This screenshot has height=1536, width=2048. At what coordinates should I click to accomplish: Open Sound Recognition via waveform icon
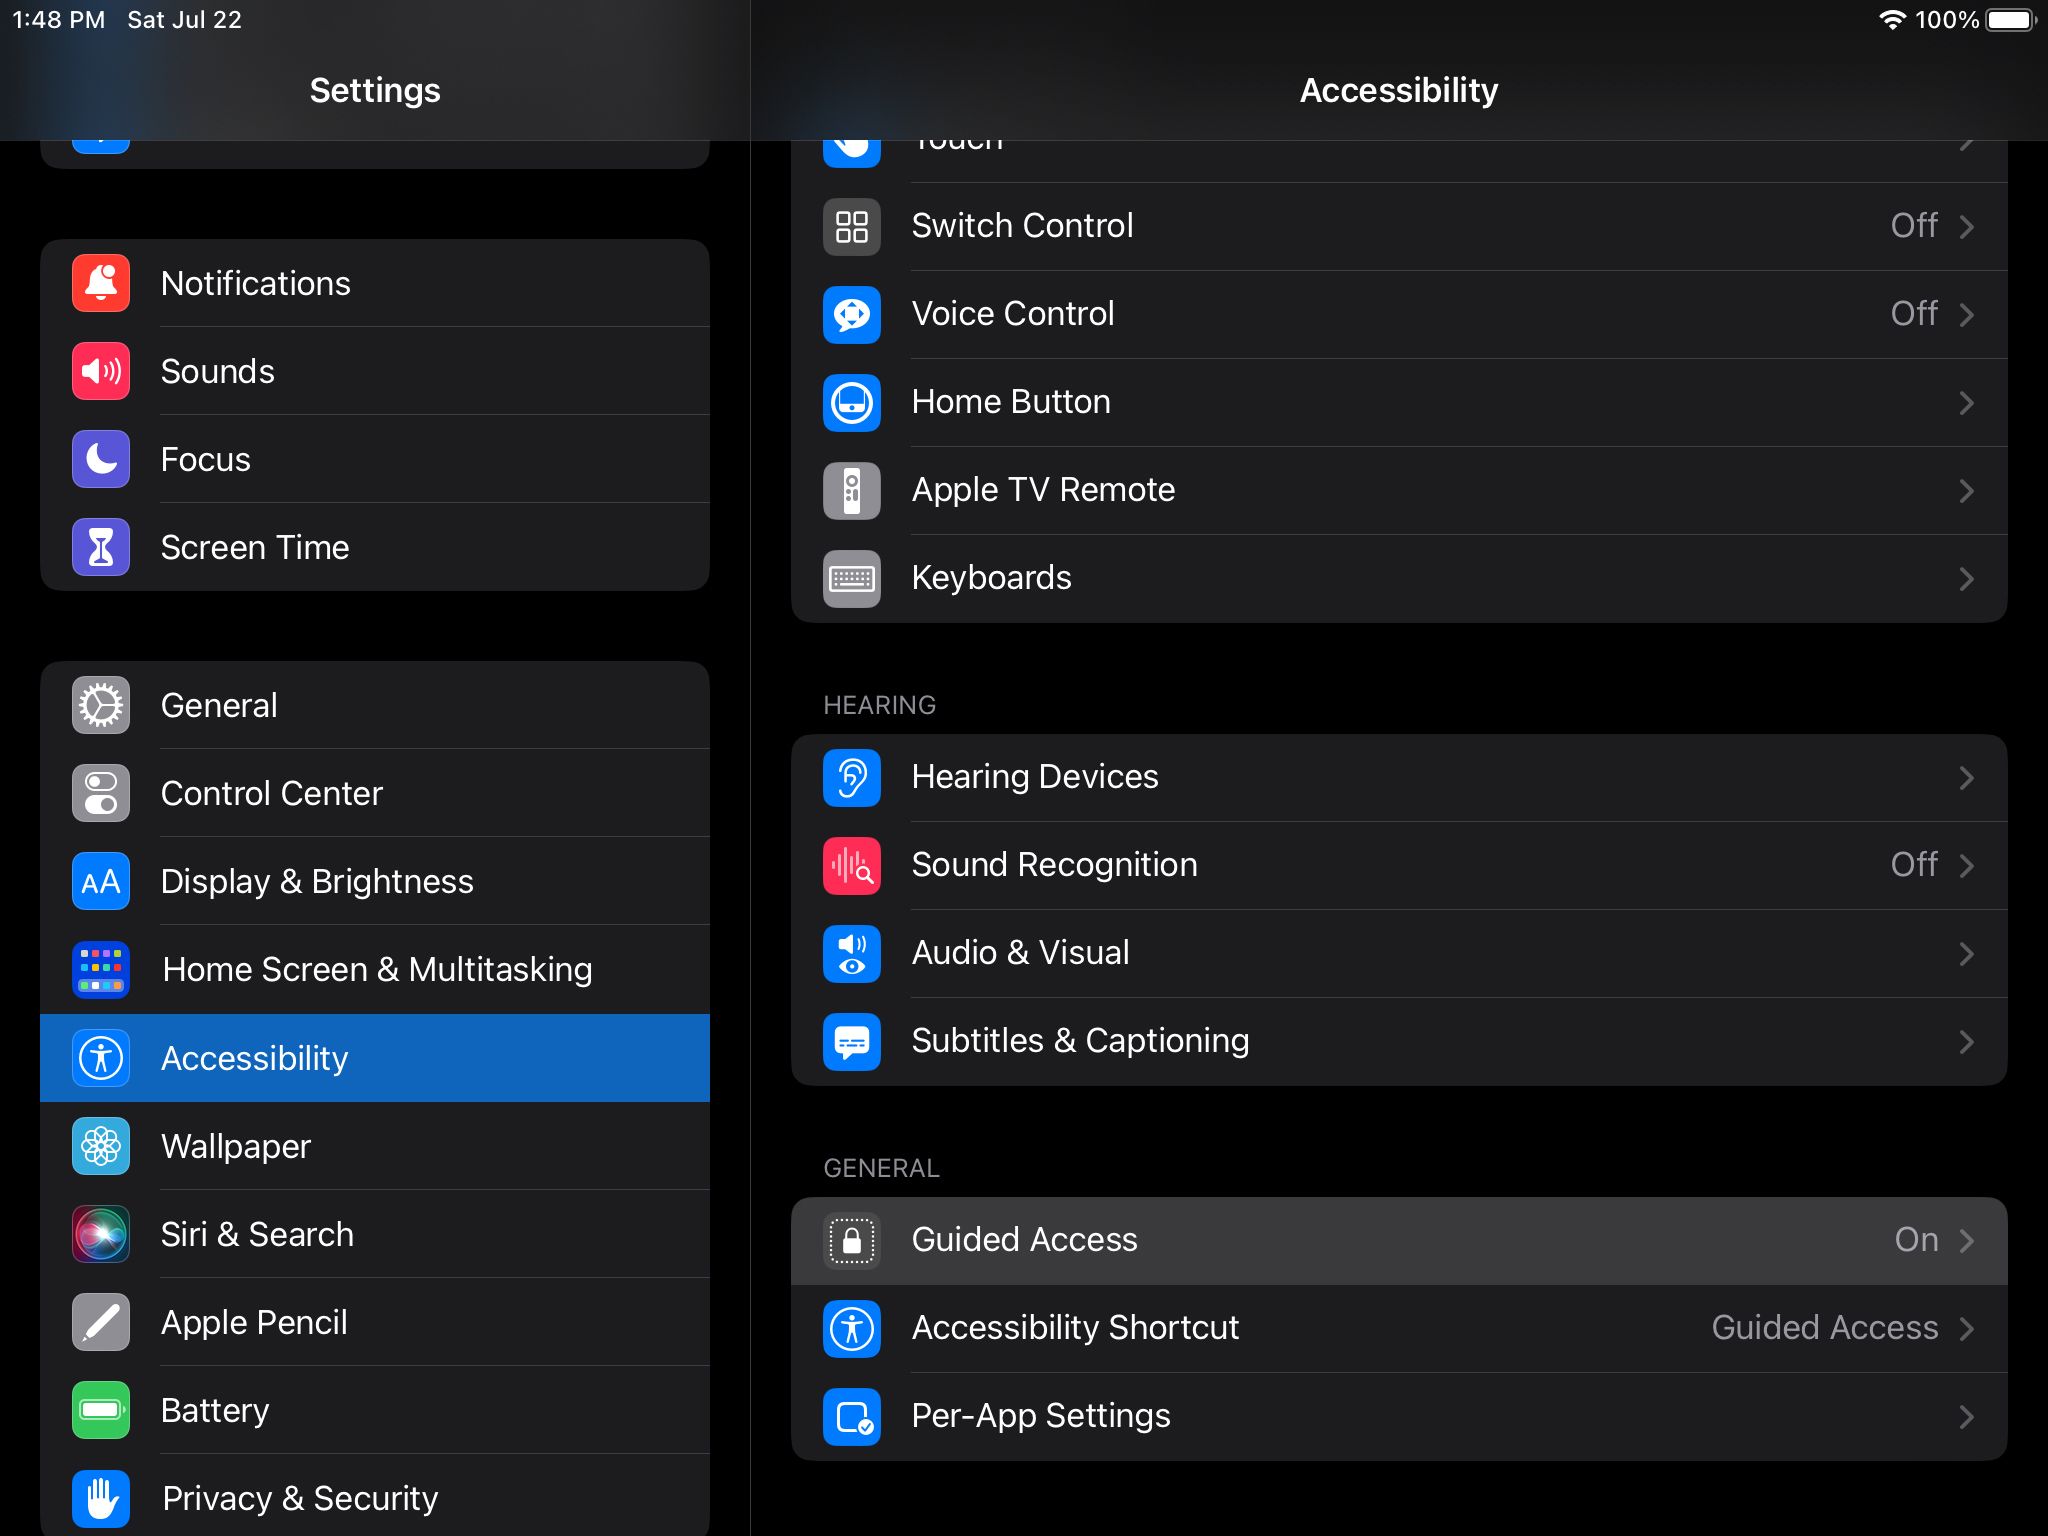coord(851,865)
